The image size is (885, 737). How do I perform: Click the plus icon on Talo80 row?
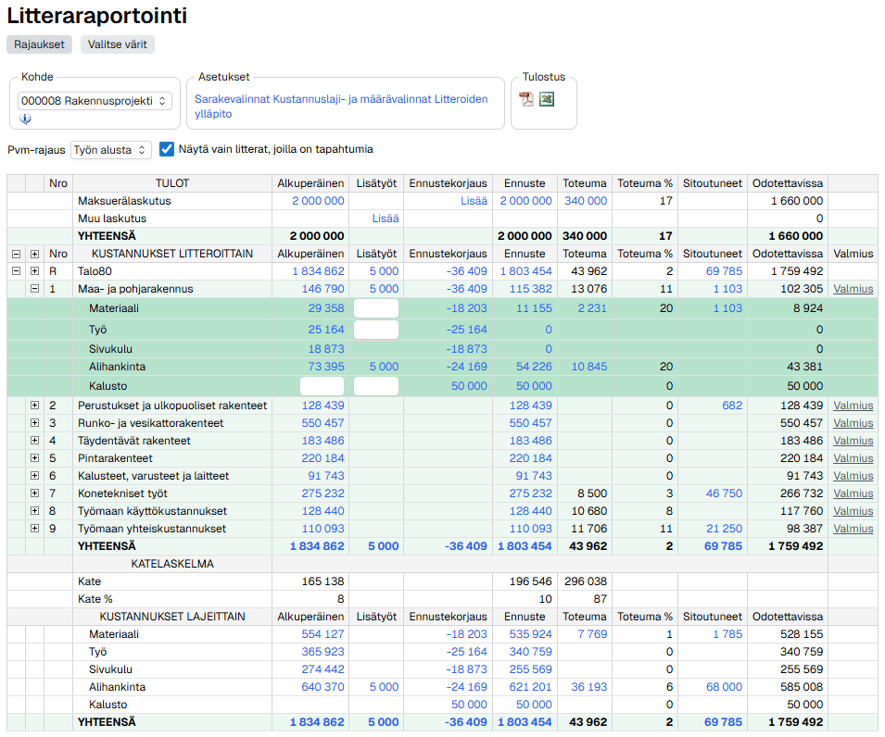coord(35,271)
